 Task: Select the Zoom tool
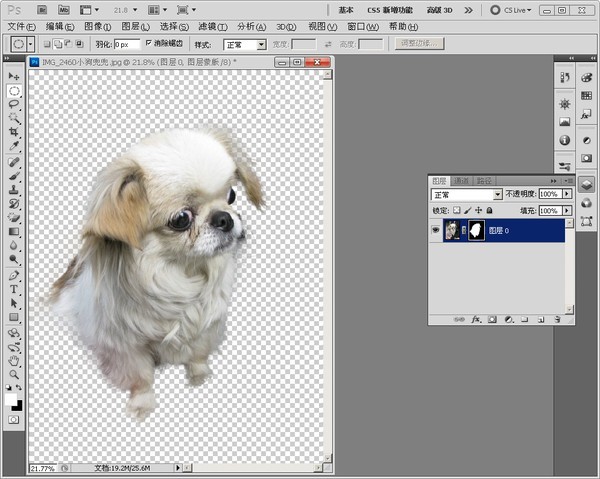14,374
